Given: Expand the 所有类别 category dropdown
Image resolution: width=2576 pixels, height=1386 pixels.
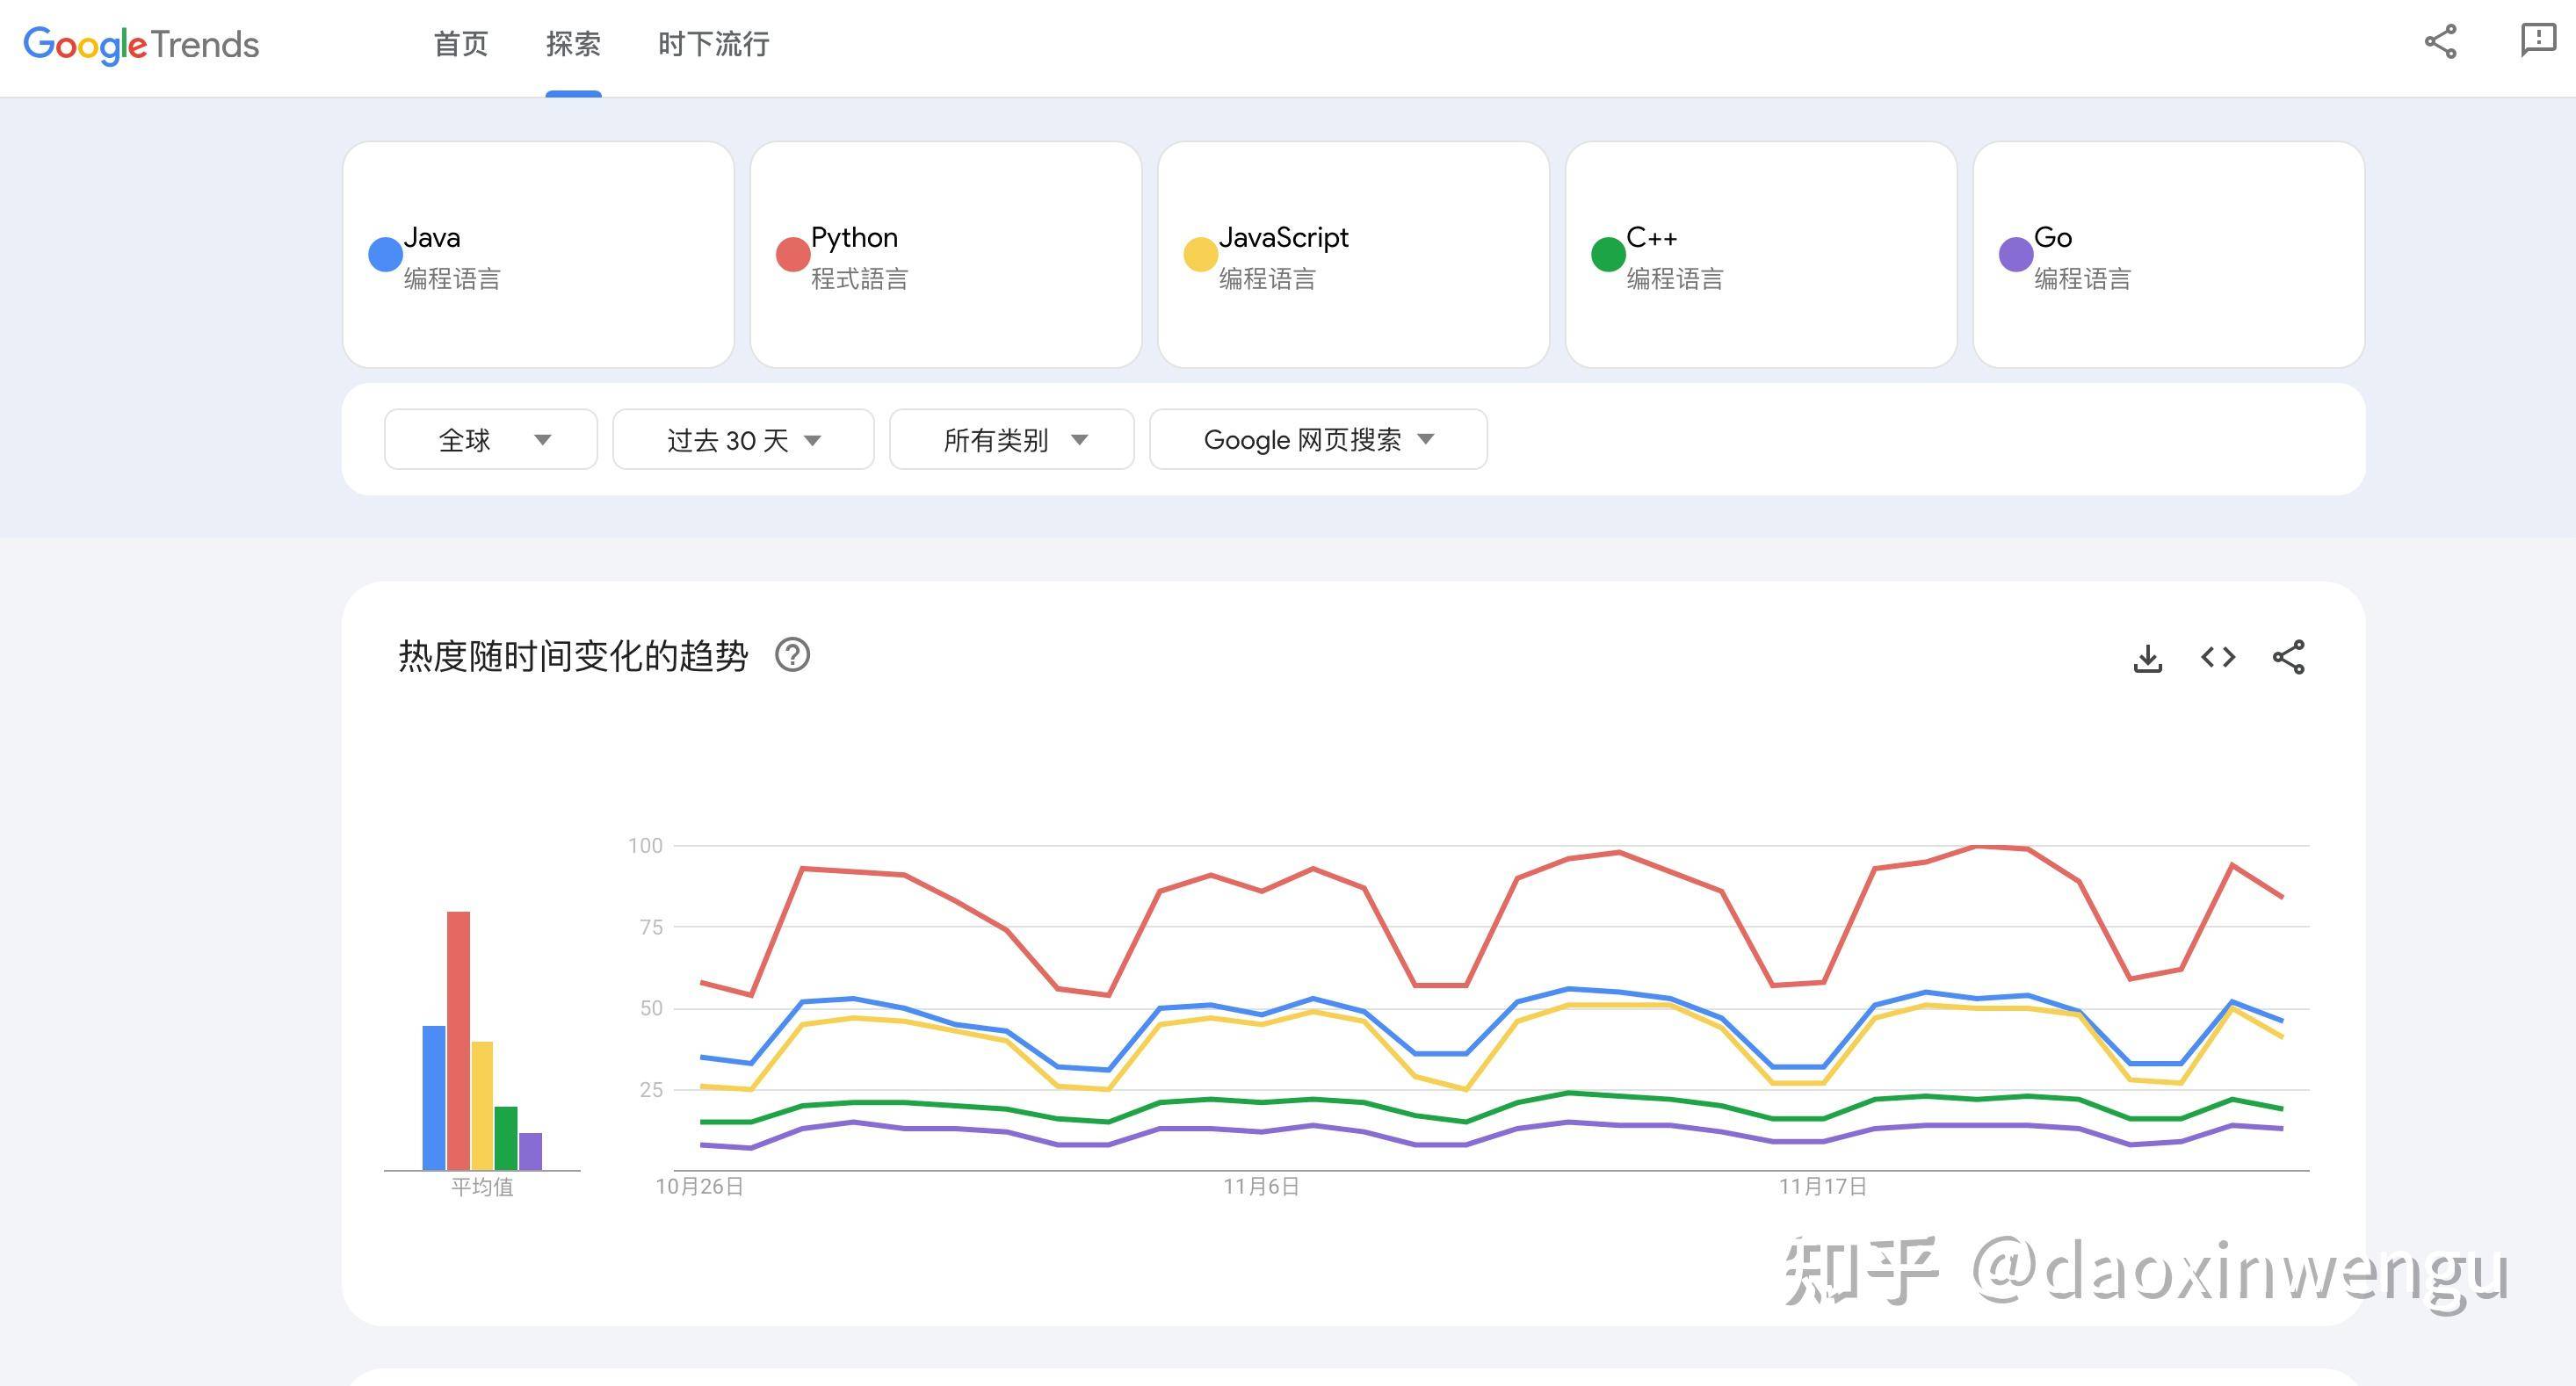Looking at the screenshot, I should (1011, 439).
